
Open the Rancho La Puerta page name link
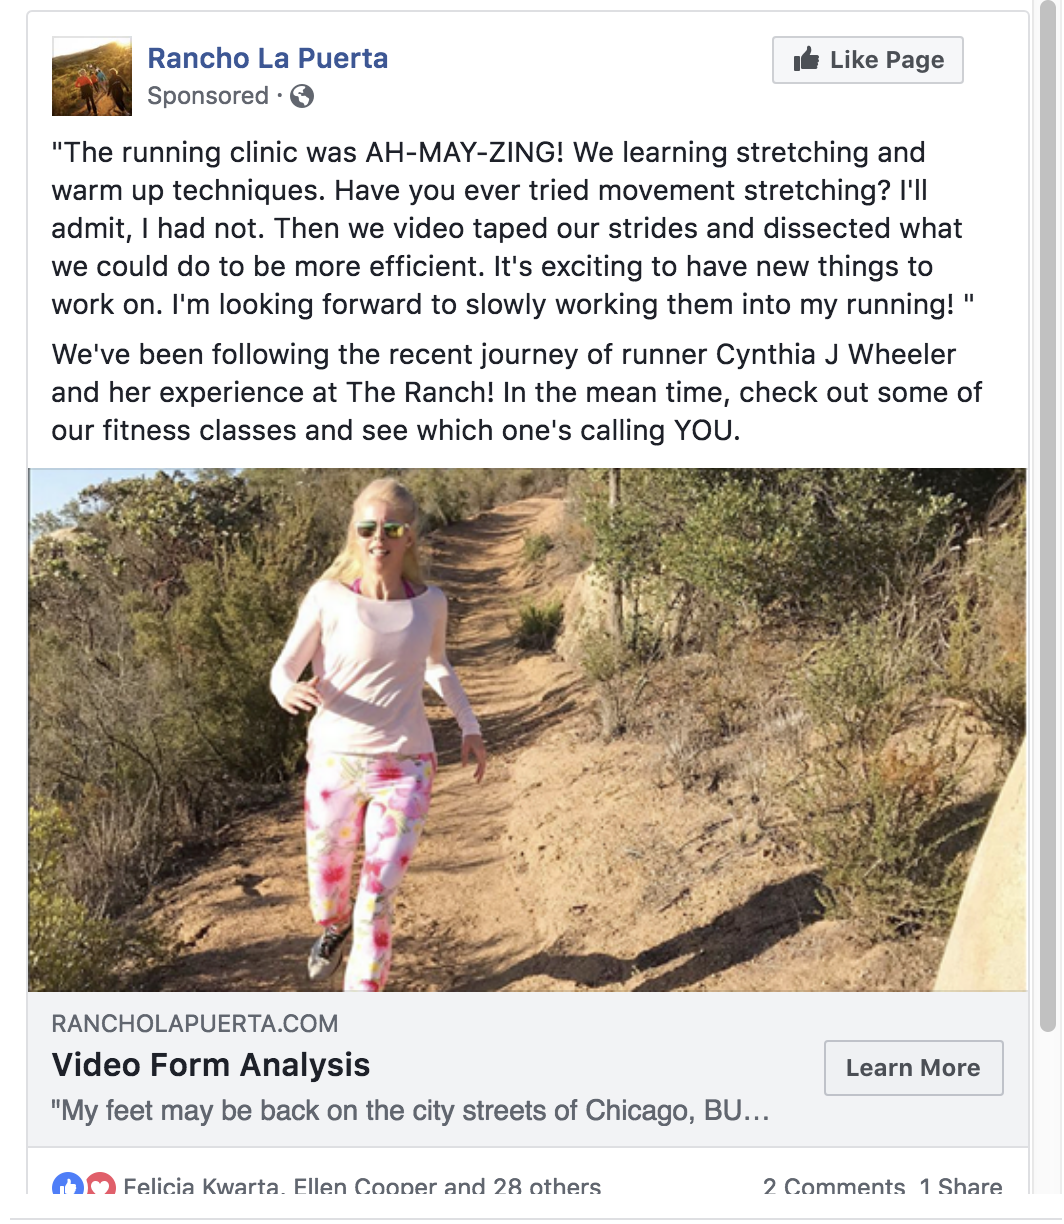click(267, 58)
